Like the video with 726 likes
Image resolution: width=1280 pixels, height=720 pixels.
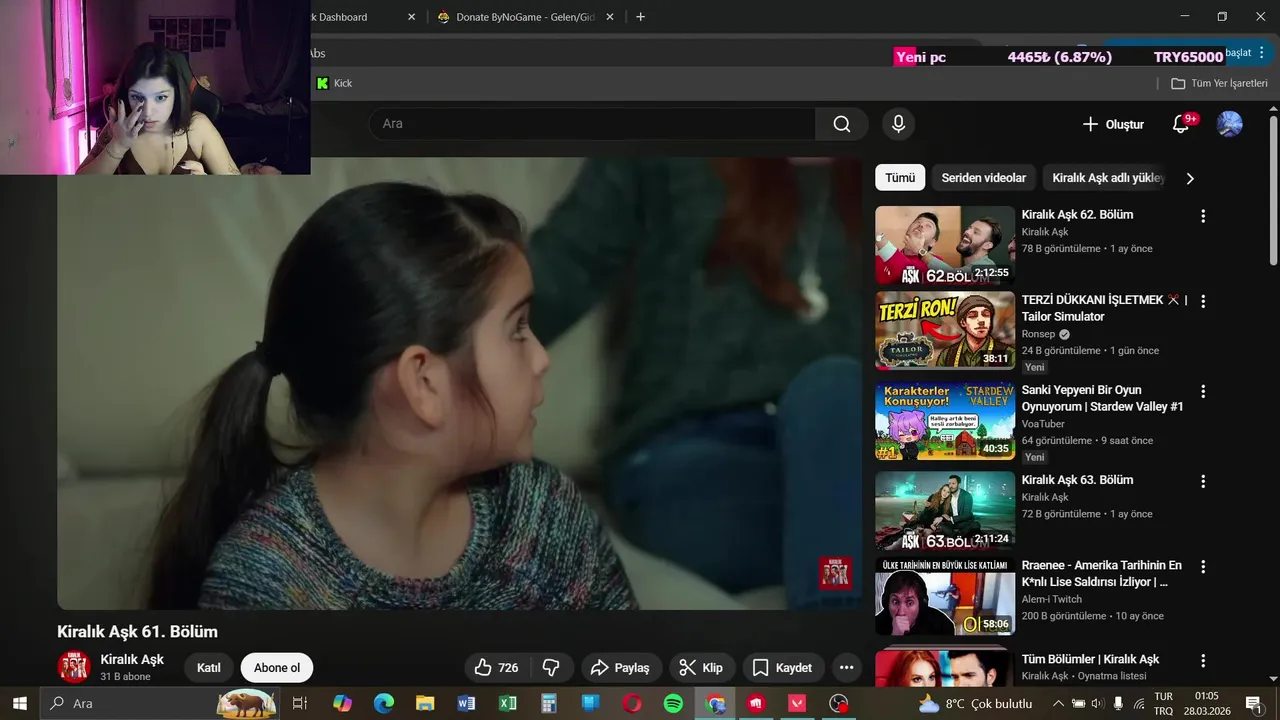[497, 668]
